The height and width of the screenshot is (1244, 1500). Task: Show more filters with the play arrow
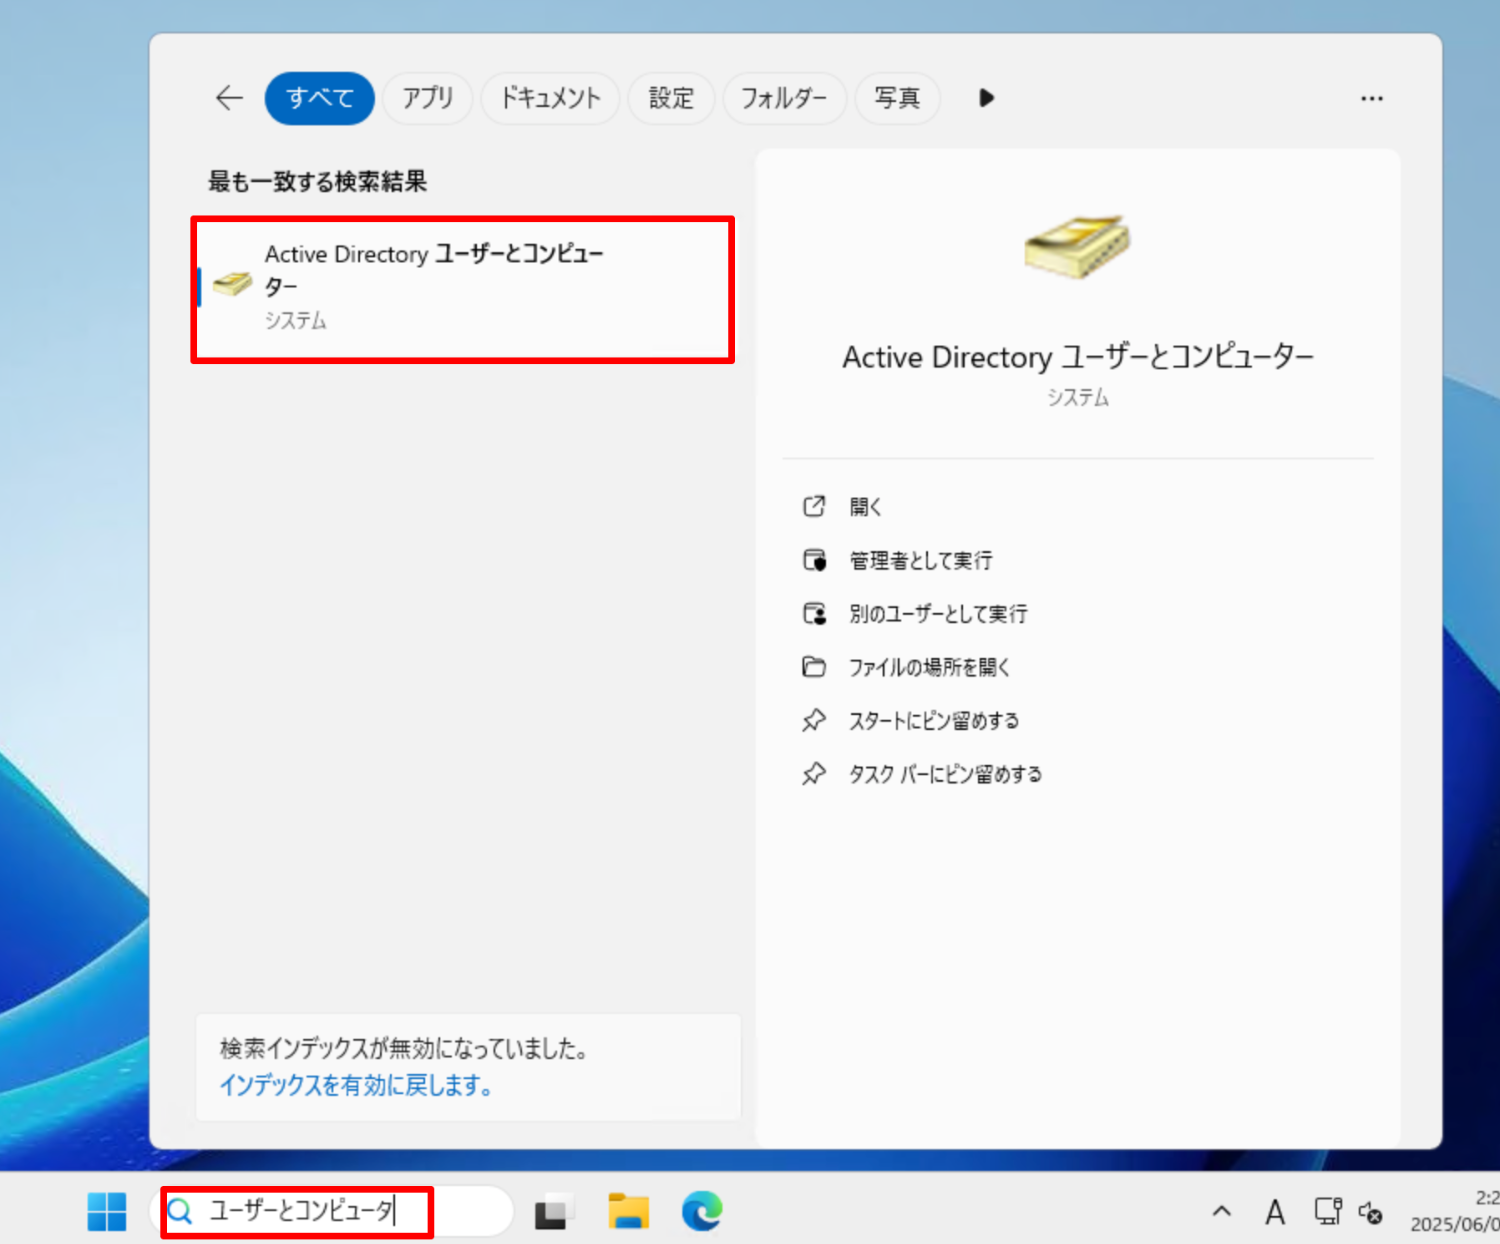click(986, 98)
